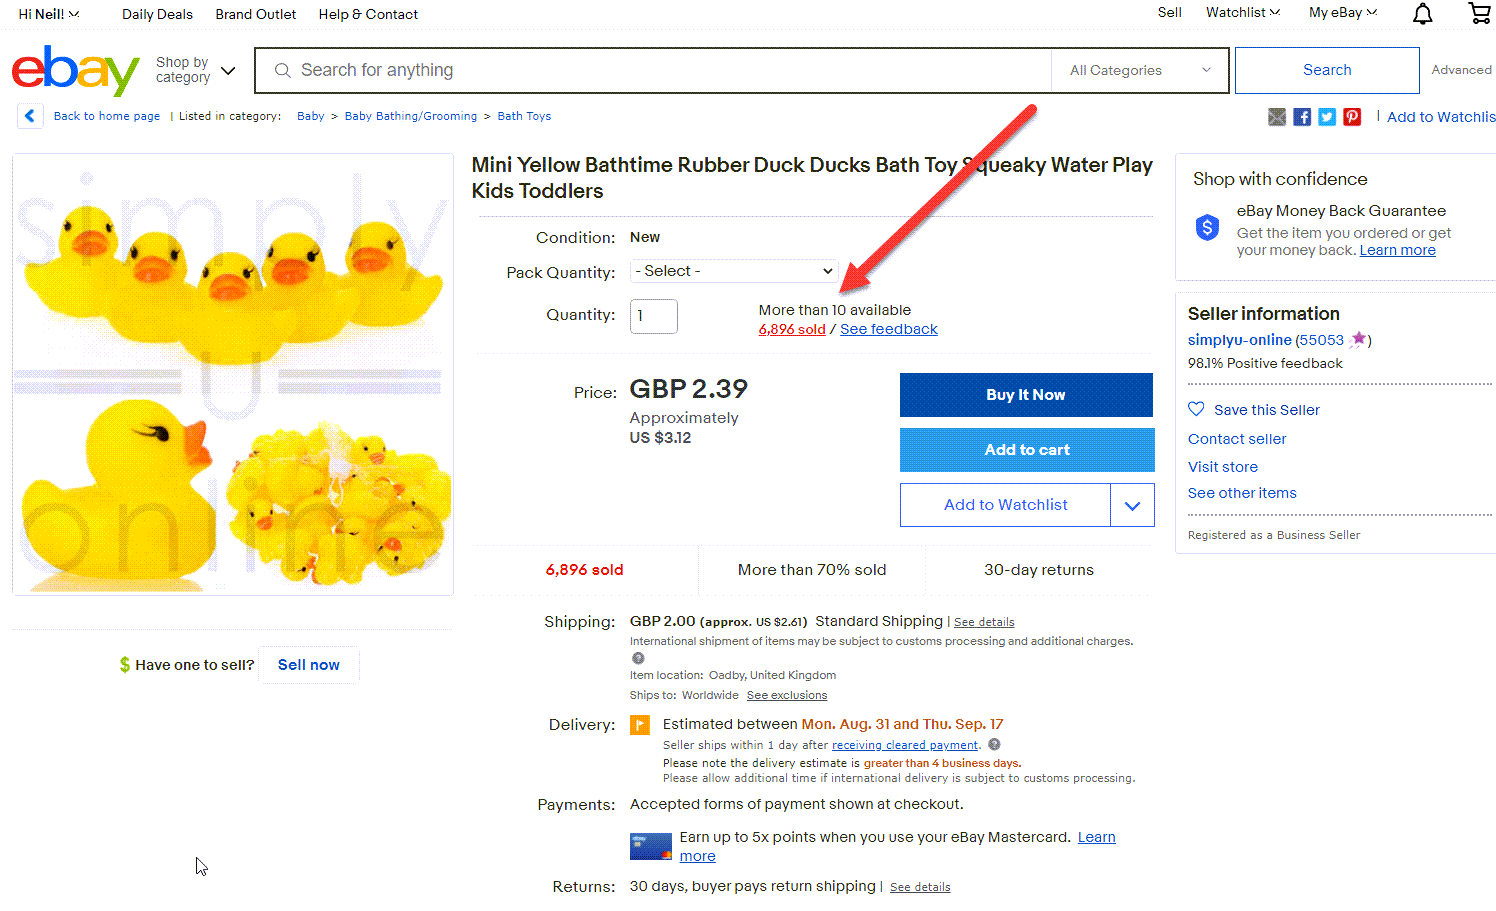
Task: Share listing on Twitter icon
Action: [x=1327, y=117]
